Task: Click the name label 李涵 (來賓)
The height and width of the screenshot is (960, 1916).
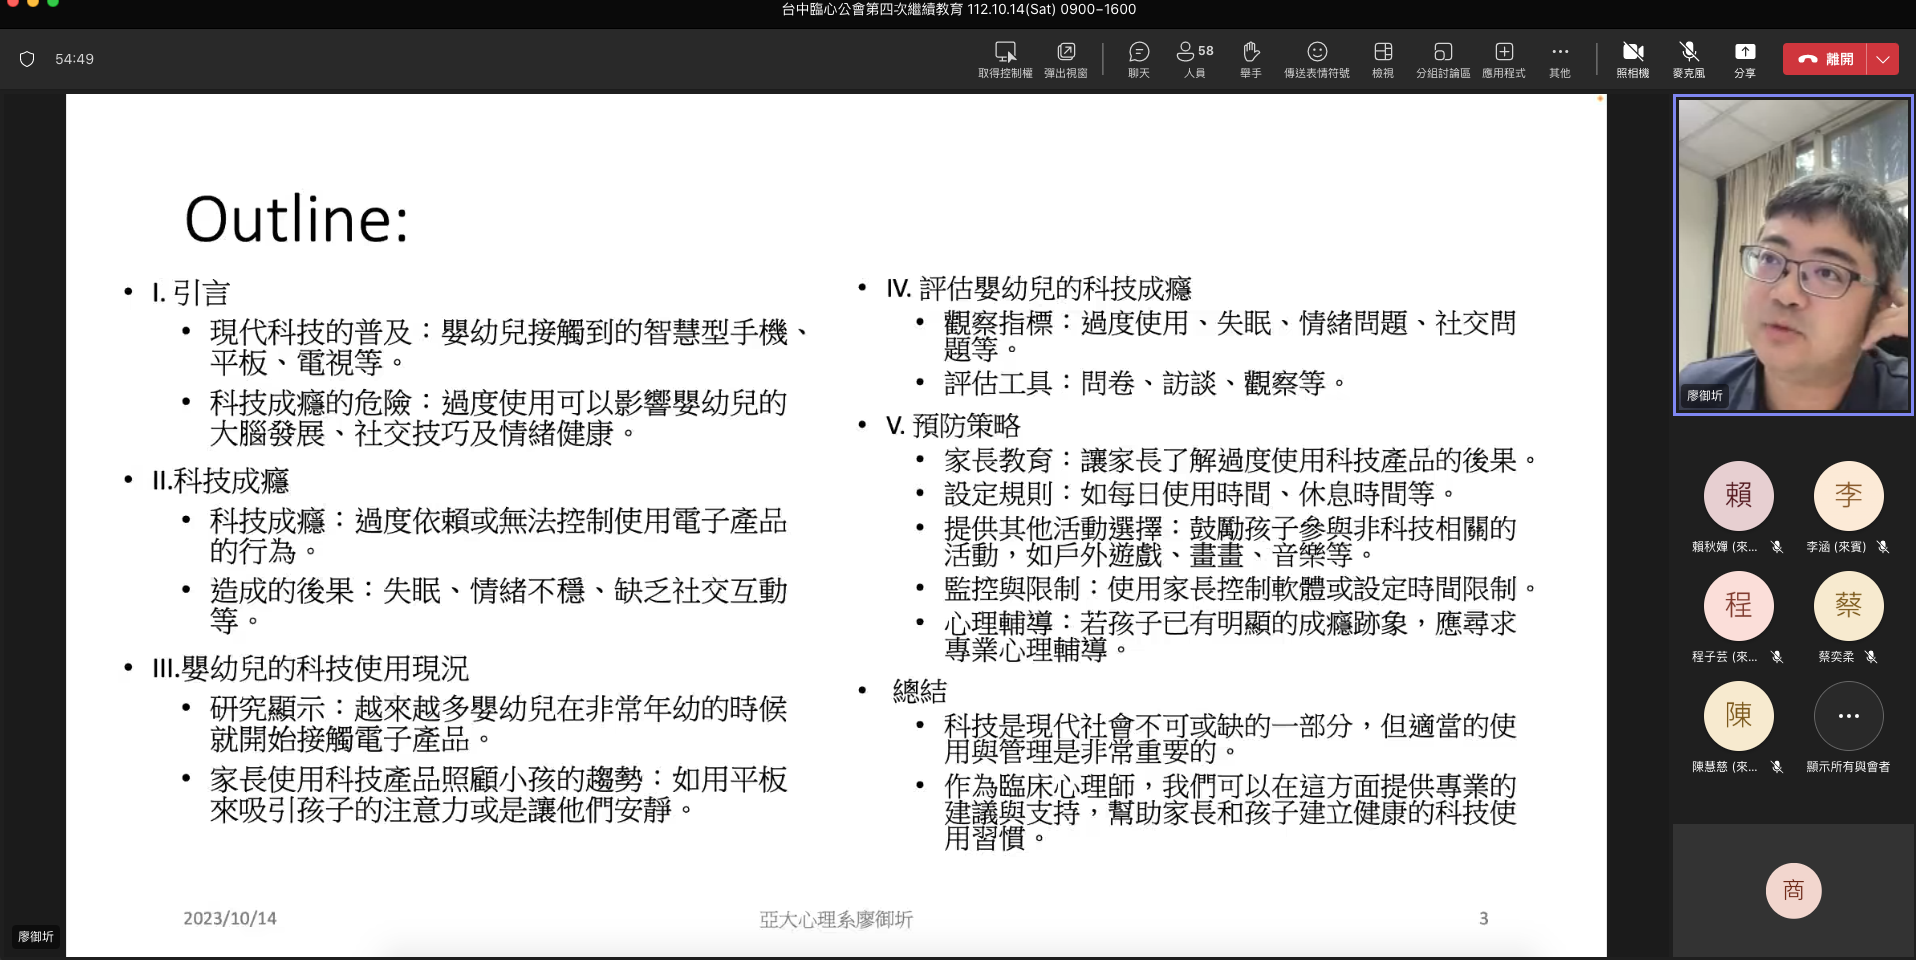Action: [x=1836, y=547]
